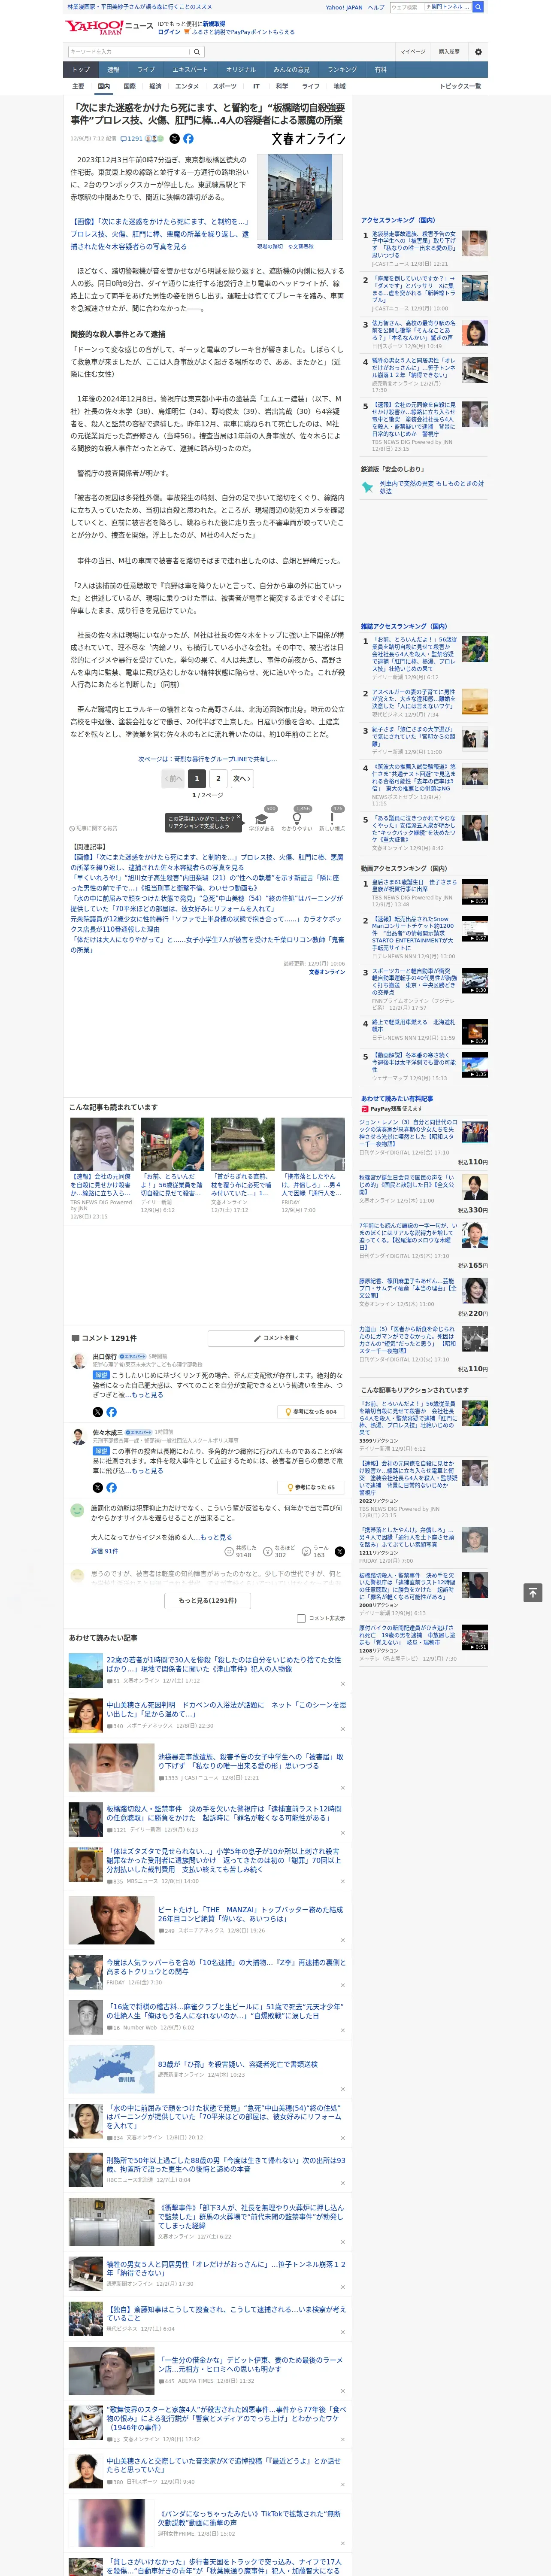The height and width of the screenshot is (2576, 551).
Task: Click なるほど reaction with 302 count
Action: tap(279, 1551)
